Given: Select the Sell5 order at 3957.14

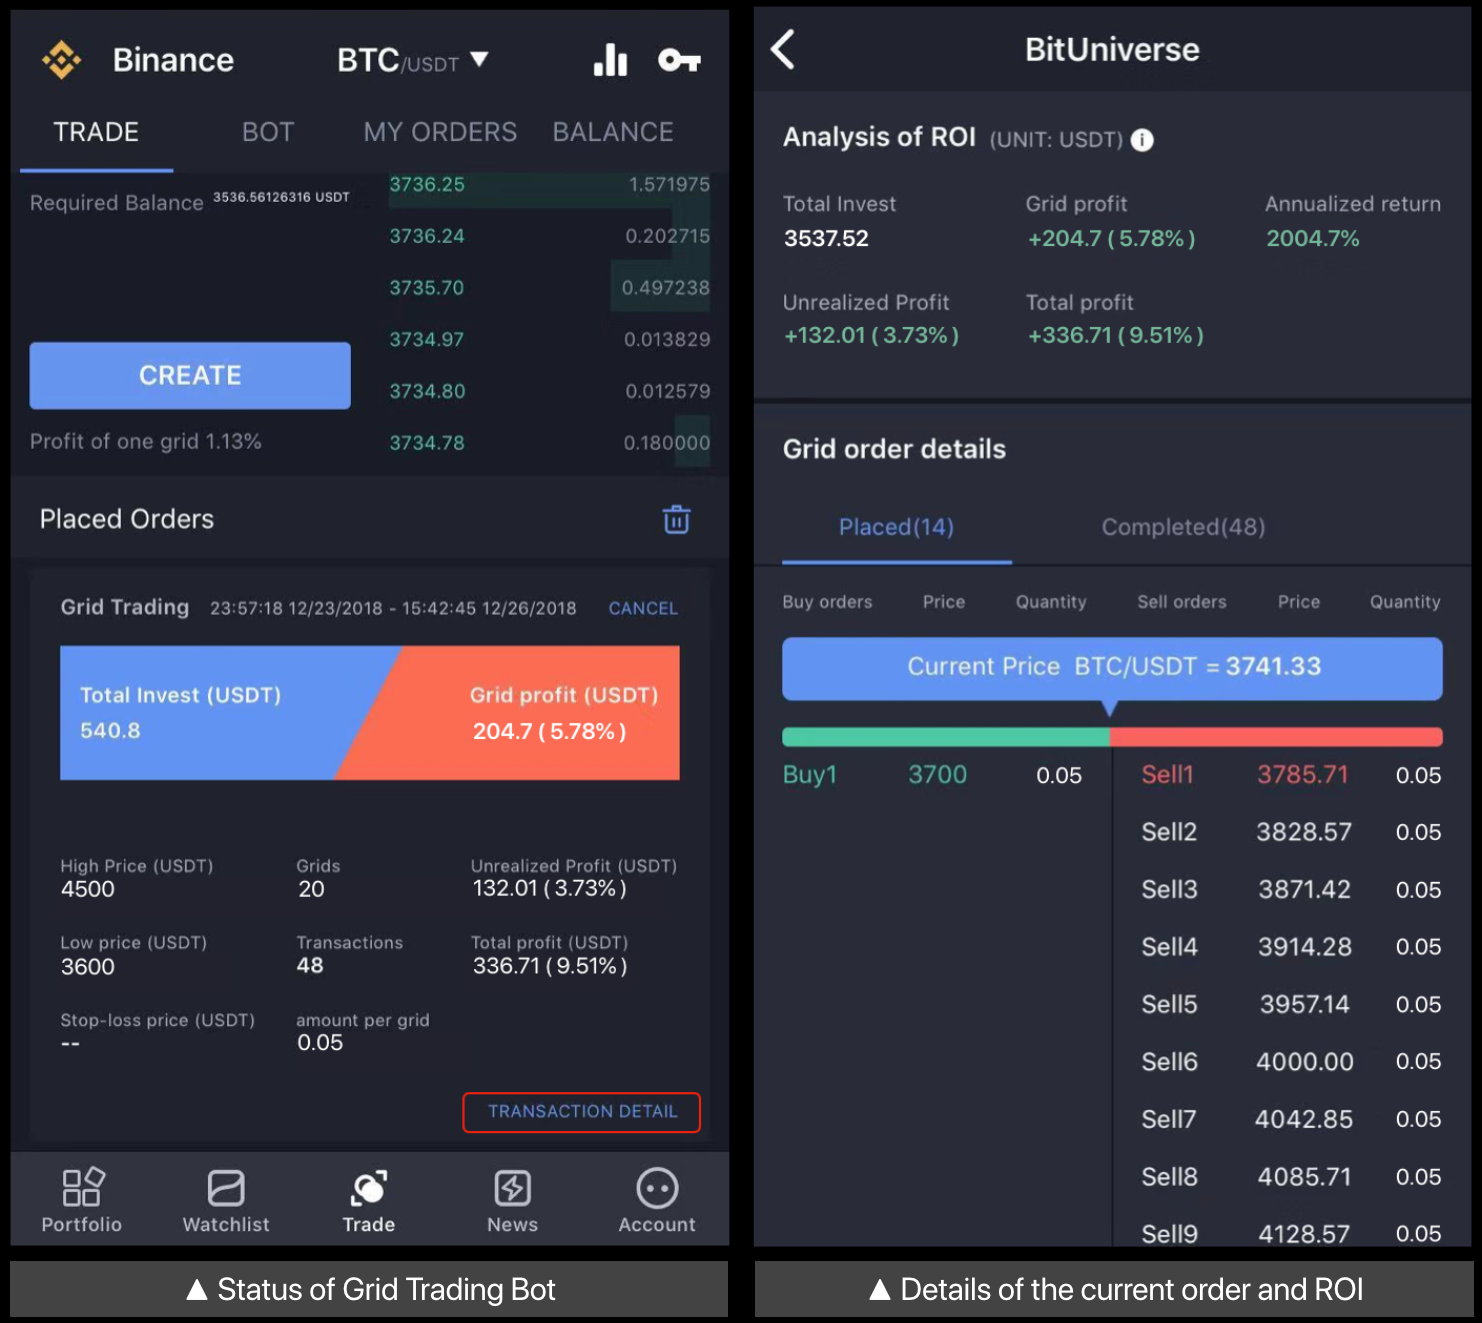Looking at the screenshot, I should 1291,1004.
